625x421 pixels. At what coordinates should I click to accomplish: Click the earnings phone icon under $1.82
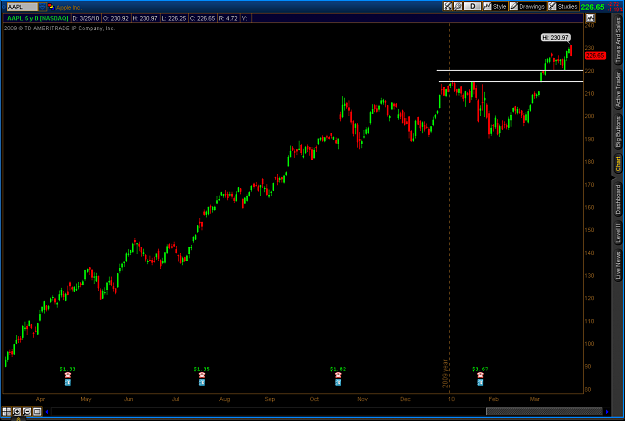(x=338, y=375)
